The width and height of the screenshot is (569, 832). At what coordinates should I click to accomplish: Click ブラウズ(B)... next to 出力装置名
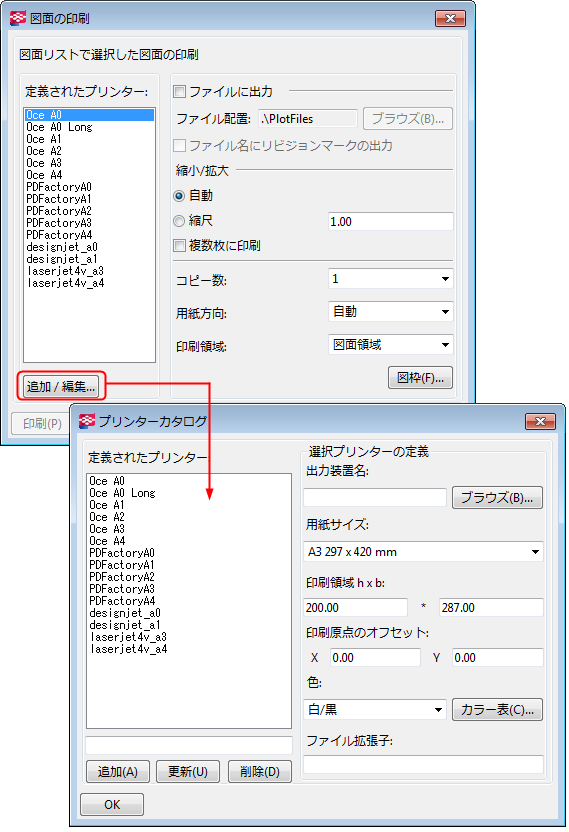(497, 498)
